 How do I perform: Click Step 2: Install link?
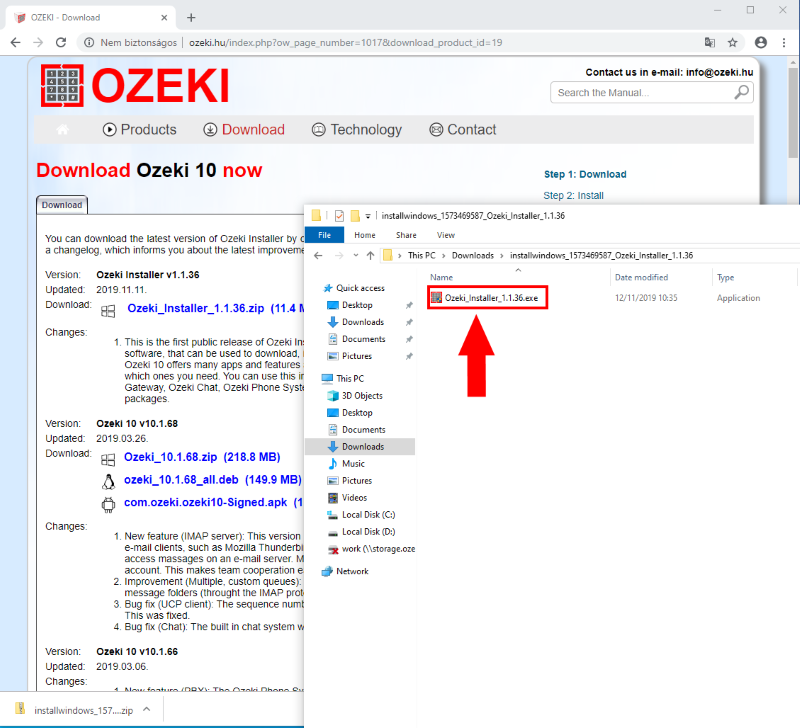click(573, 195)
